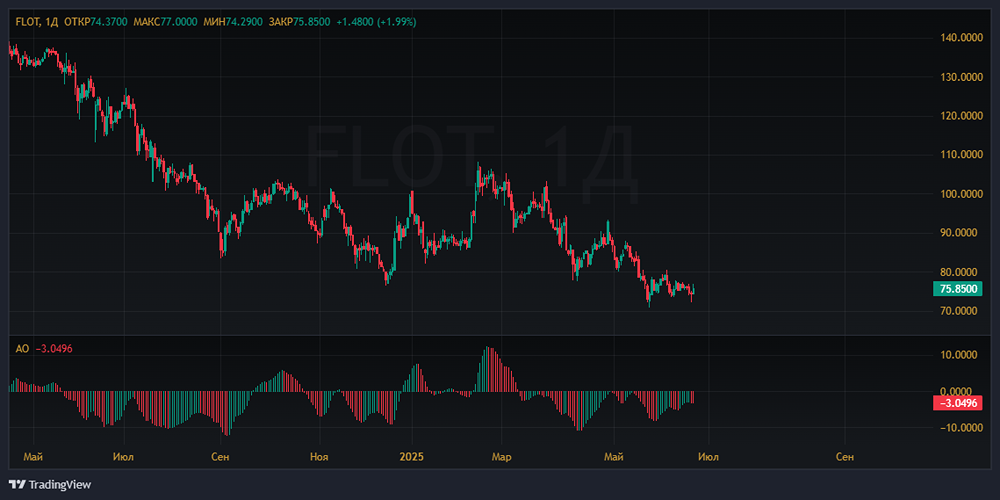The height and width of the screenshot is (500, 1000).
Task: Click the red -3.0496 axis value tag
Action: (x=955, y=403)
